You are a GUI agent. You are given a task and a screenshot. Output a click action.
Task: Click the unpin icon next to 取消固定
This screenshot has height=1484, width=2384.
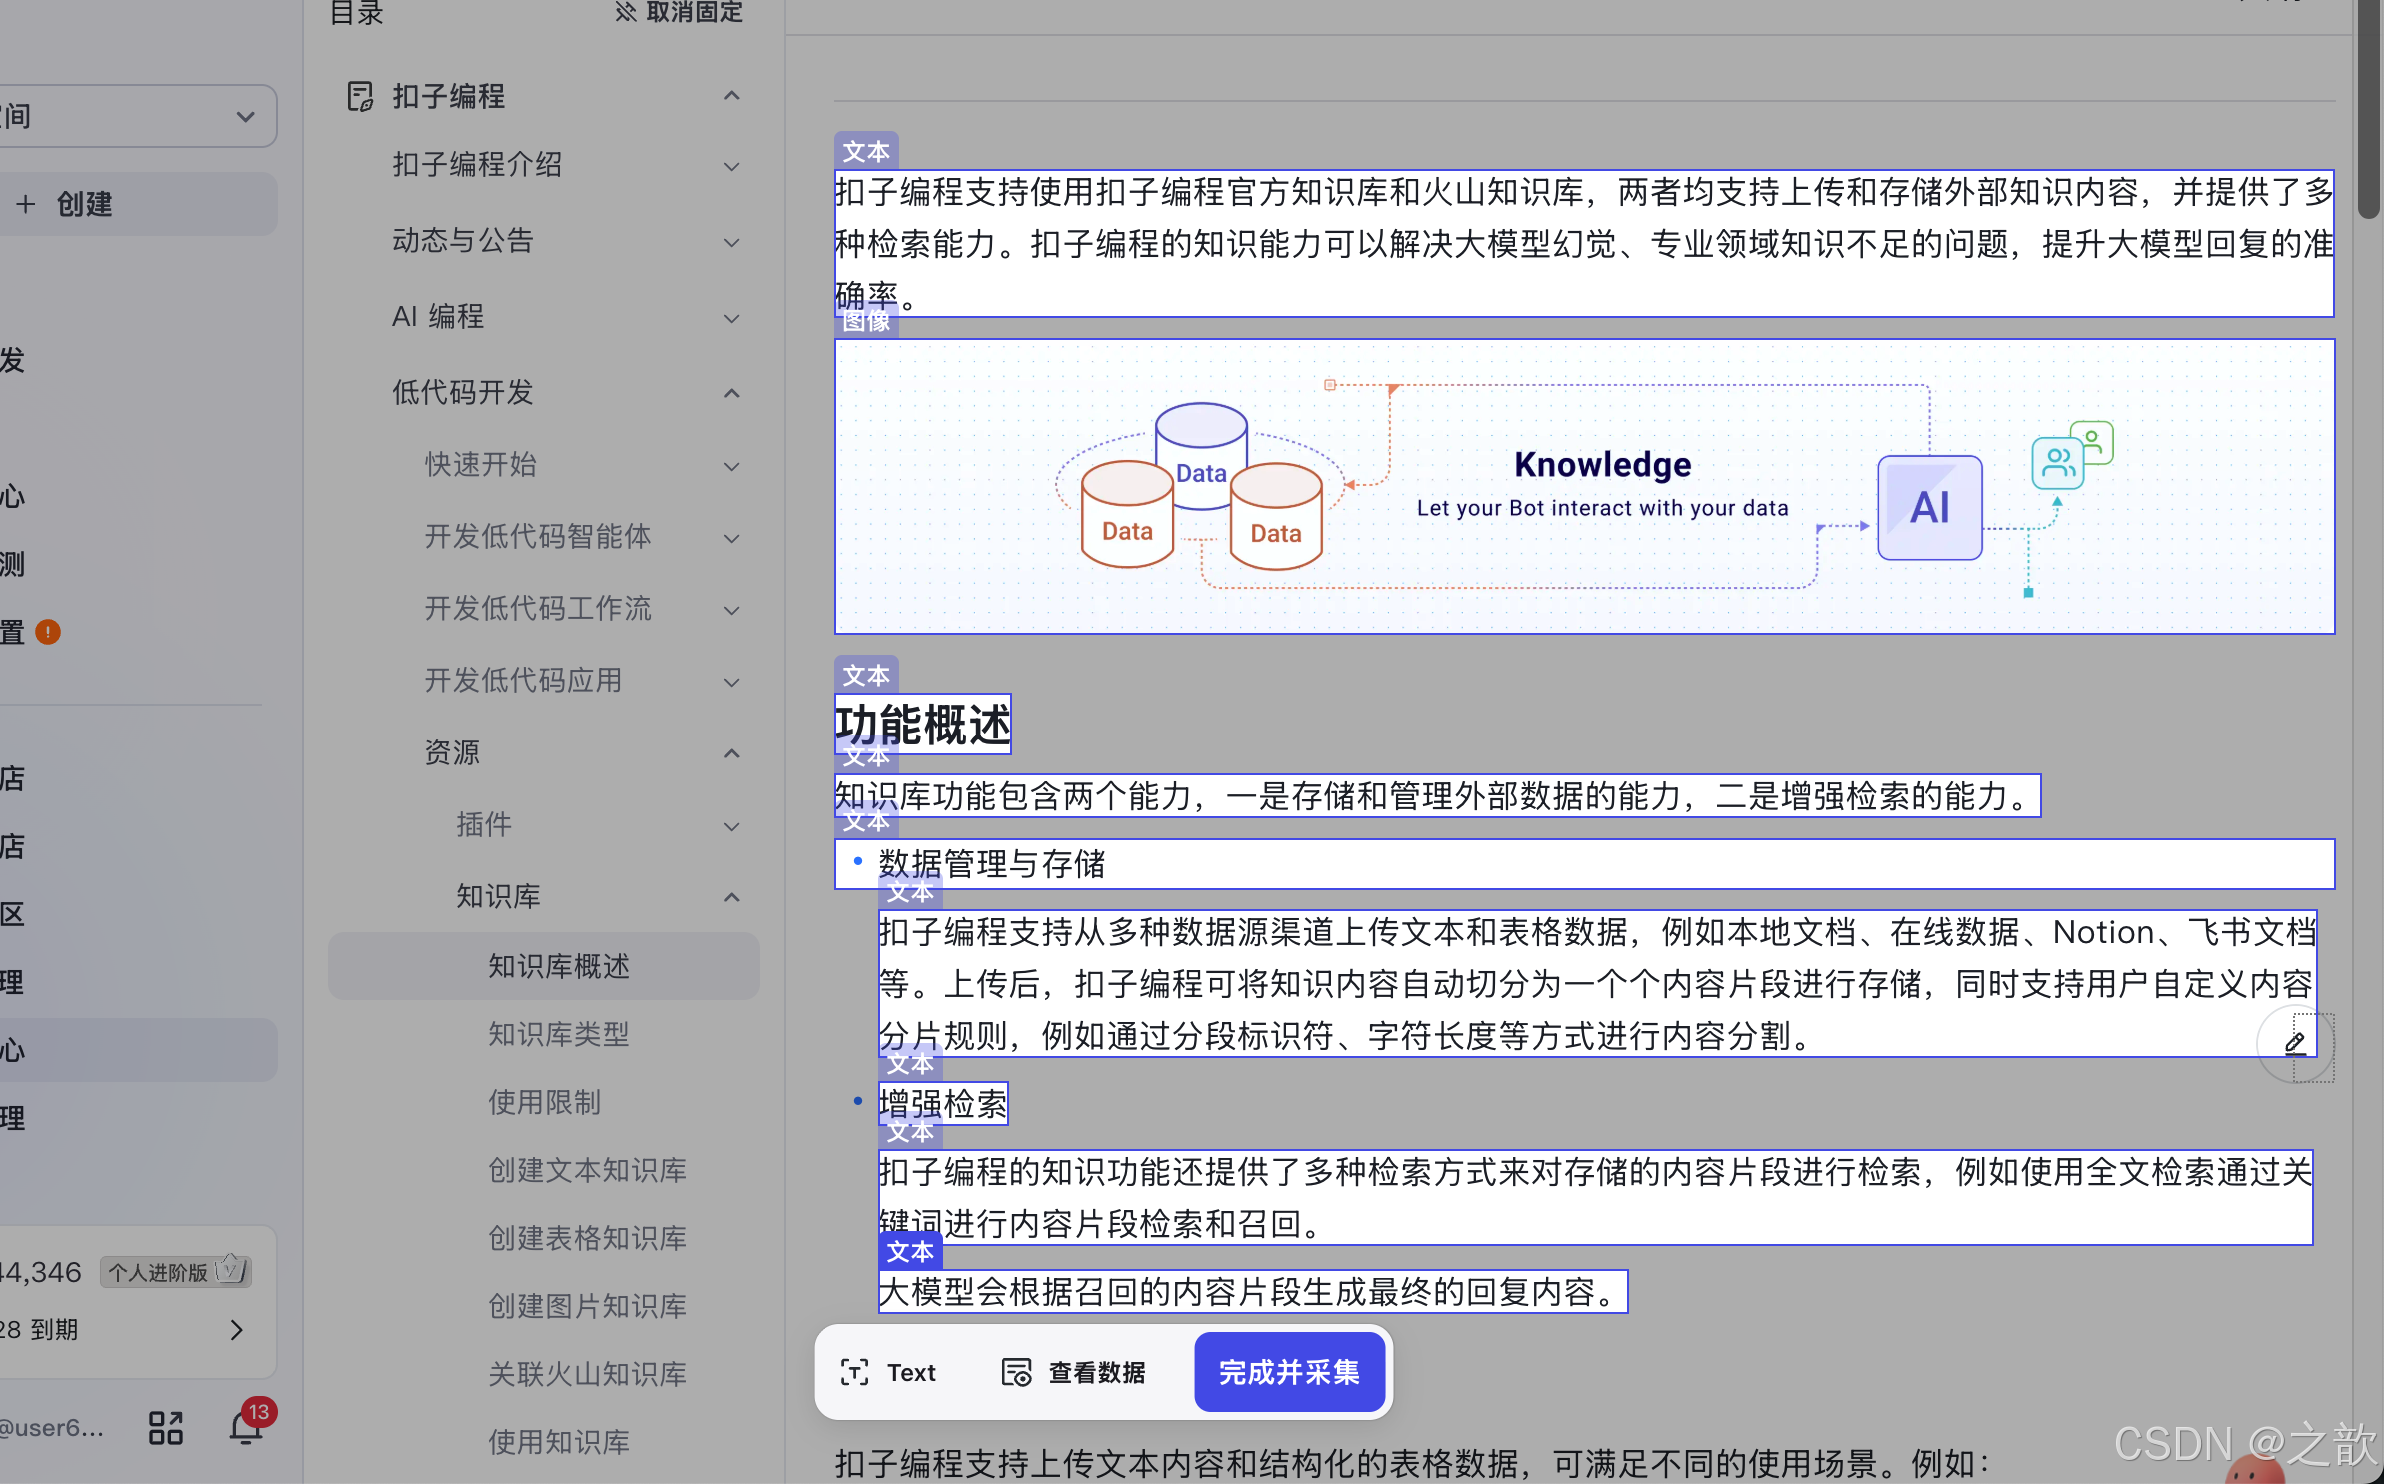click(626, 12)
